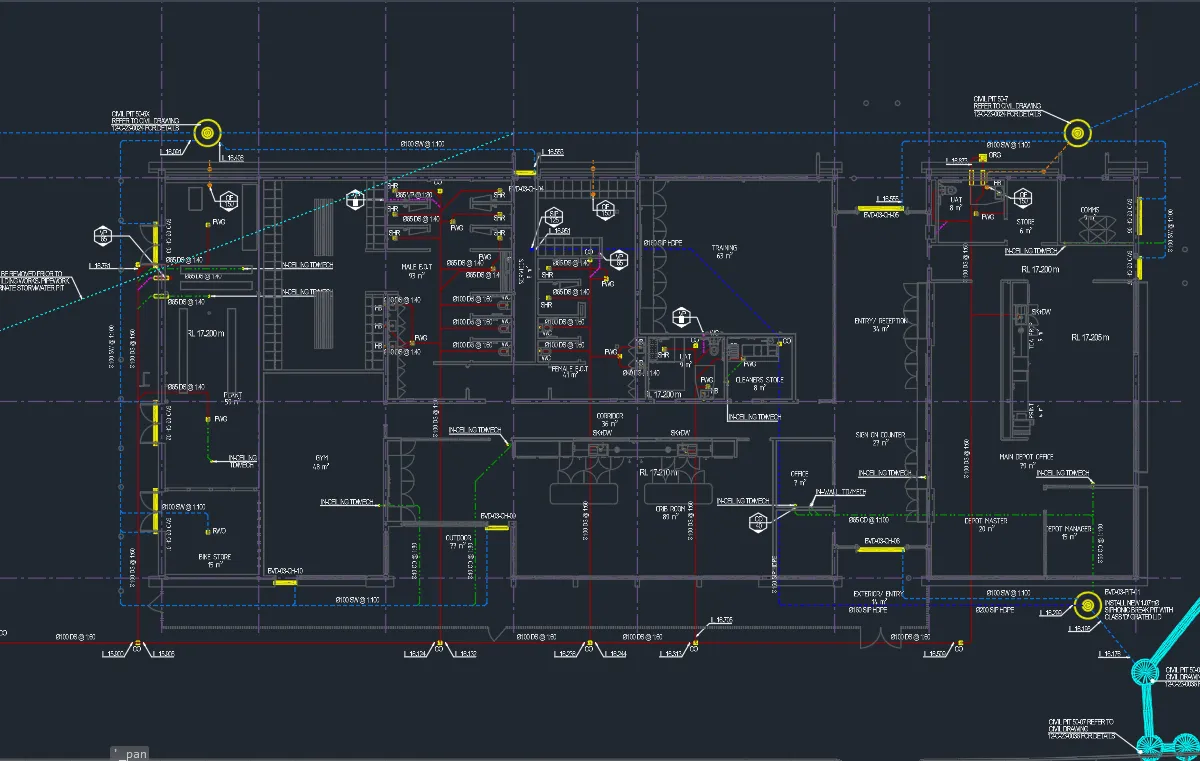This screenshot has width=1200, height=761.
Task: Click the I.L 16.705 invert level tag
Action: [x=722, y=620]
